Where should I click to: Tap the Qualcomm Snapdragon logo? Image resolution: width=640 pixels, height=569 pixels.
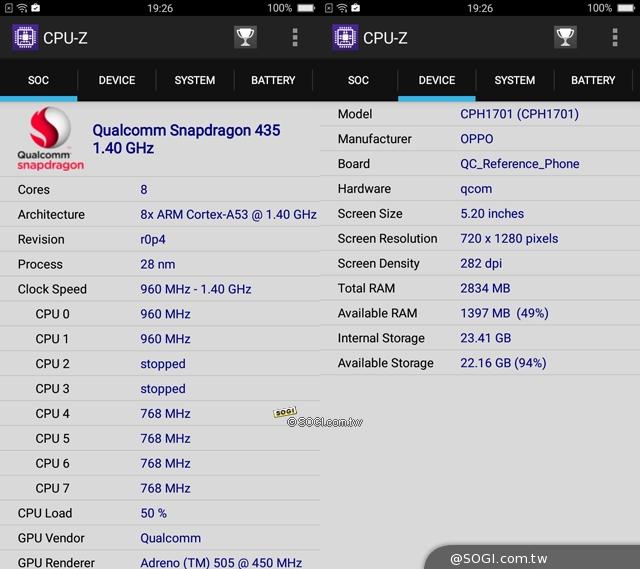click(50, 139)
